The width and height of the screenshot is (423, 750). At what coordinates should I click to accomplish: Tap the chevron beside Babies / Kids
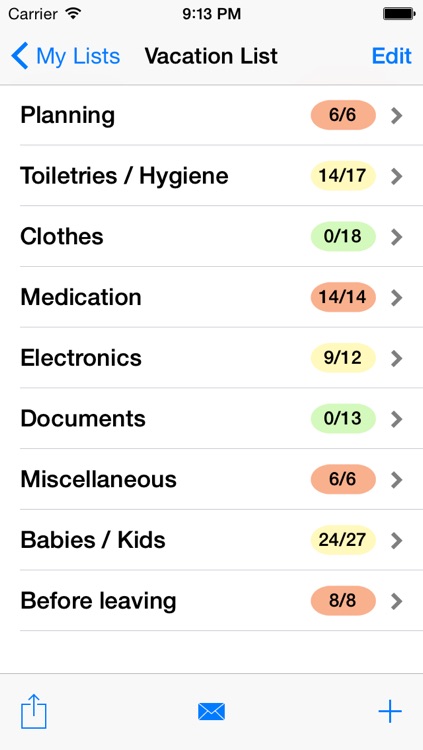point(396,540)
